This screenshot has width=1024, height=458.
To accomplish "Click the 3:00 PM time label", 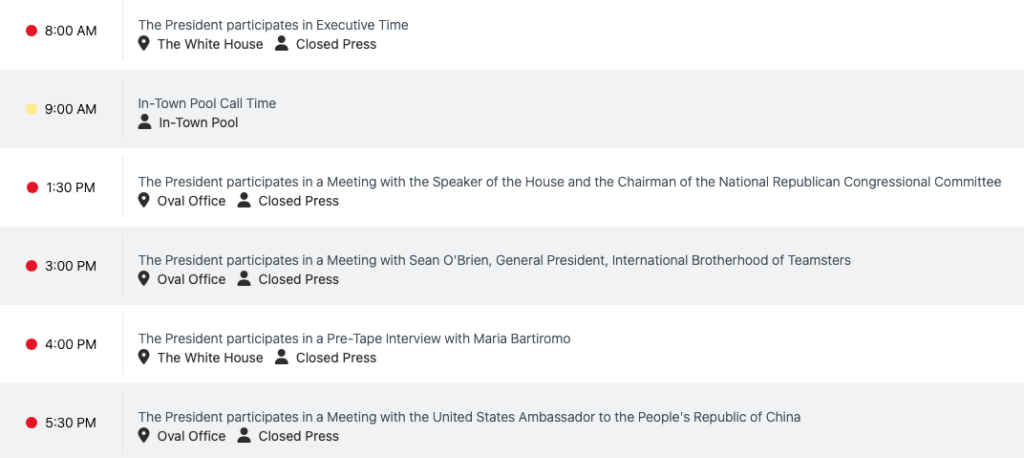I will [x=71, y=266].
